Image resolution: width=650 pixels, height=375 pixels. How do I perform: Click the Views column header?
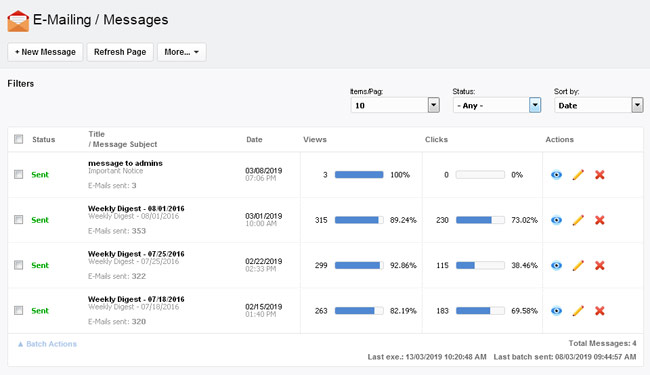click(x=315, y=140)
